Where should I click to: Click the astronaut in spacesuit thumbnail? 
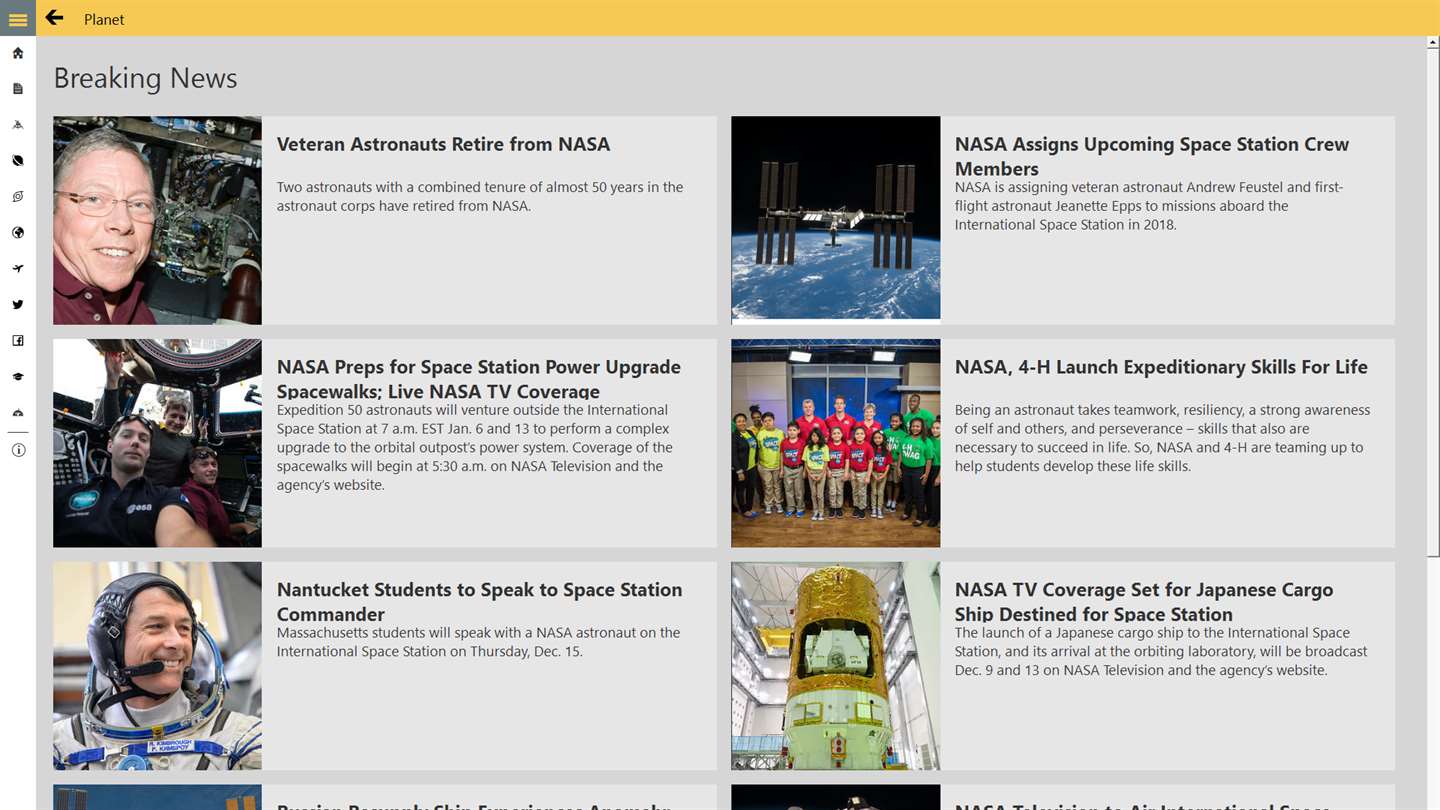157,666
